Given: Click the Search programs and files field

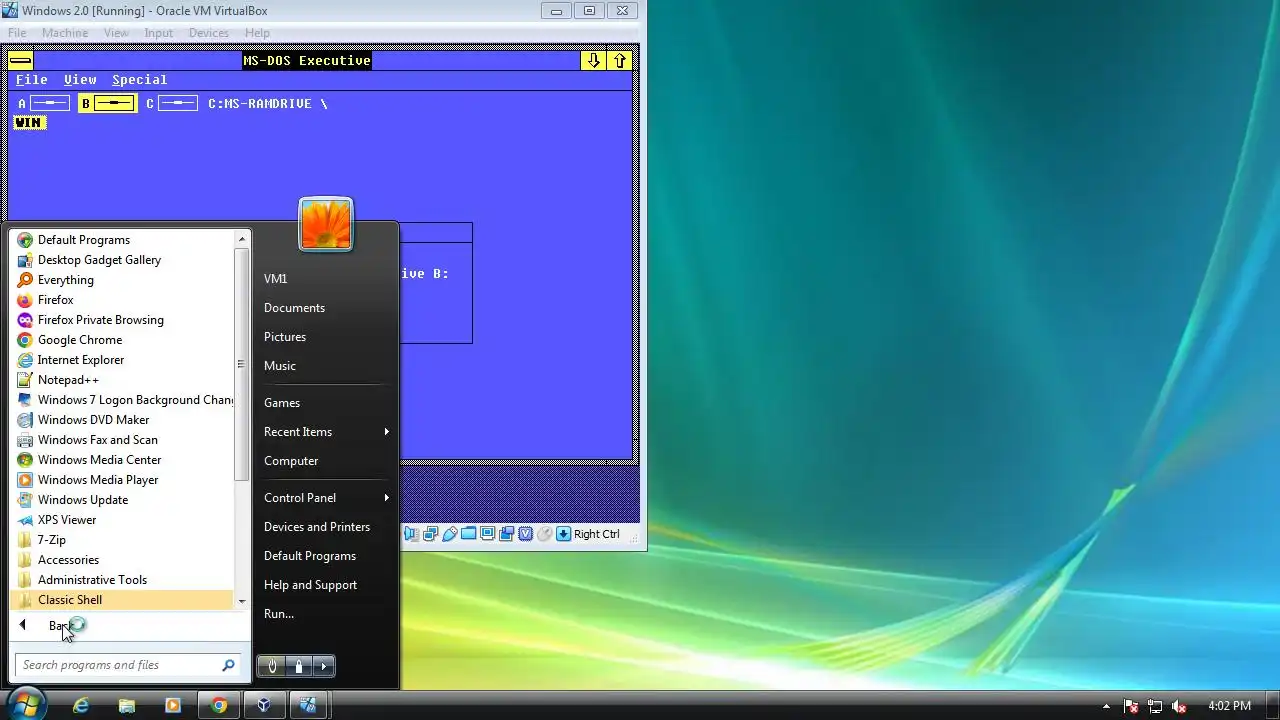Looking at the screenshot, I should tap(127, 665).
